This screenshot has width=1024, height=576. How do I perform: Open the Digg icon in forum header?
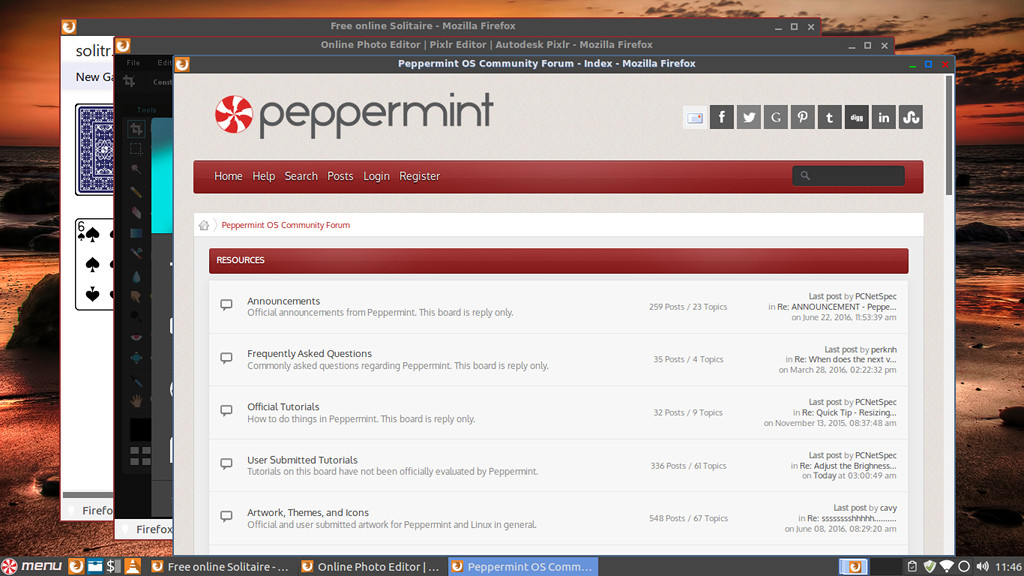tap(857, 118)
